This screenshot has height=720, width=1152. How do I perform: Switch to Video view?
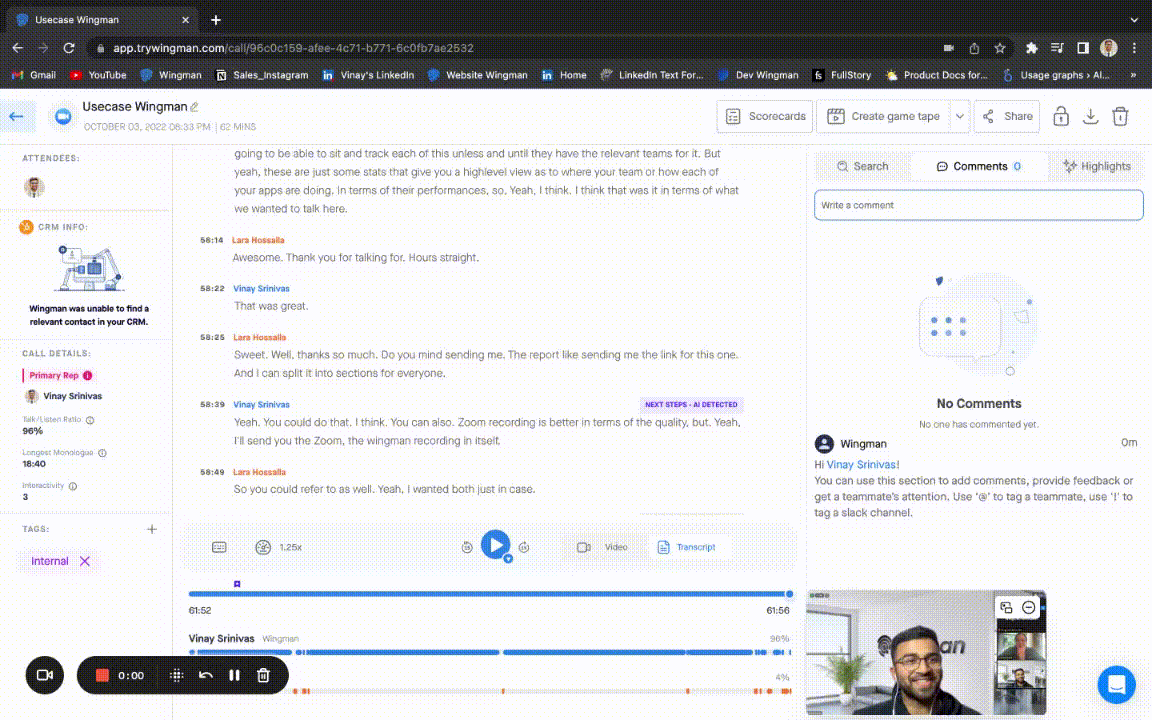pos(602,547)
